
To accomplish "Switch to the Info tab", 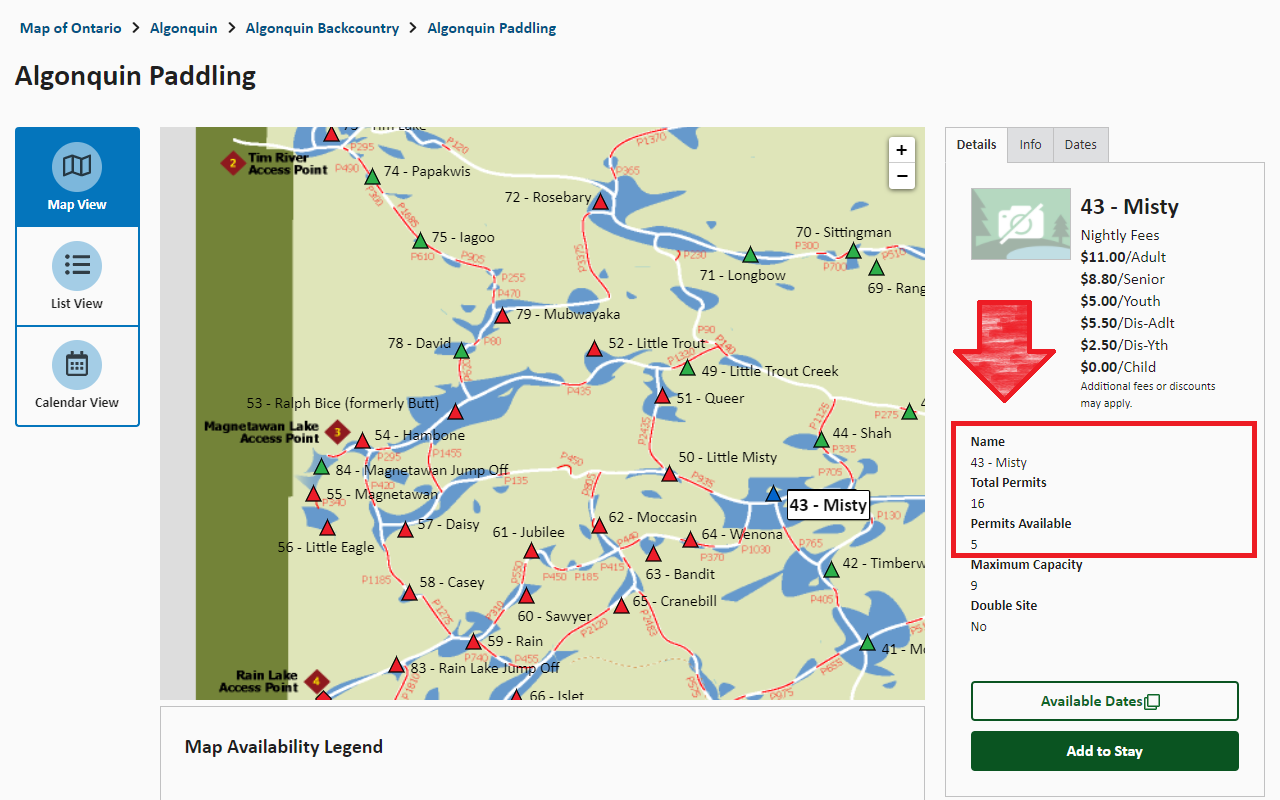I will tap(1030, 145).
